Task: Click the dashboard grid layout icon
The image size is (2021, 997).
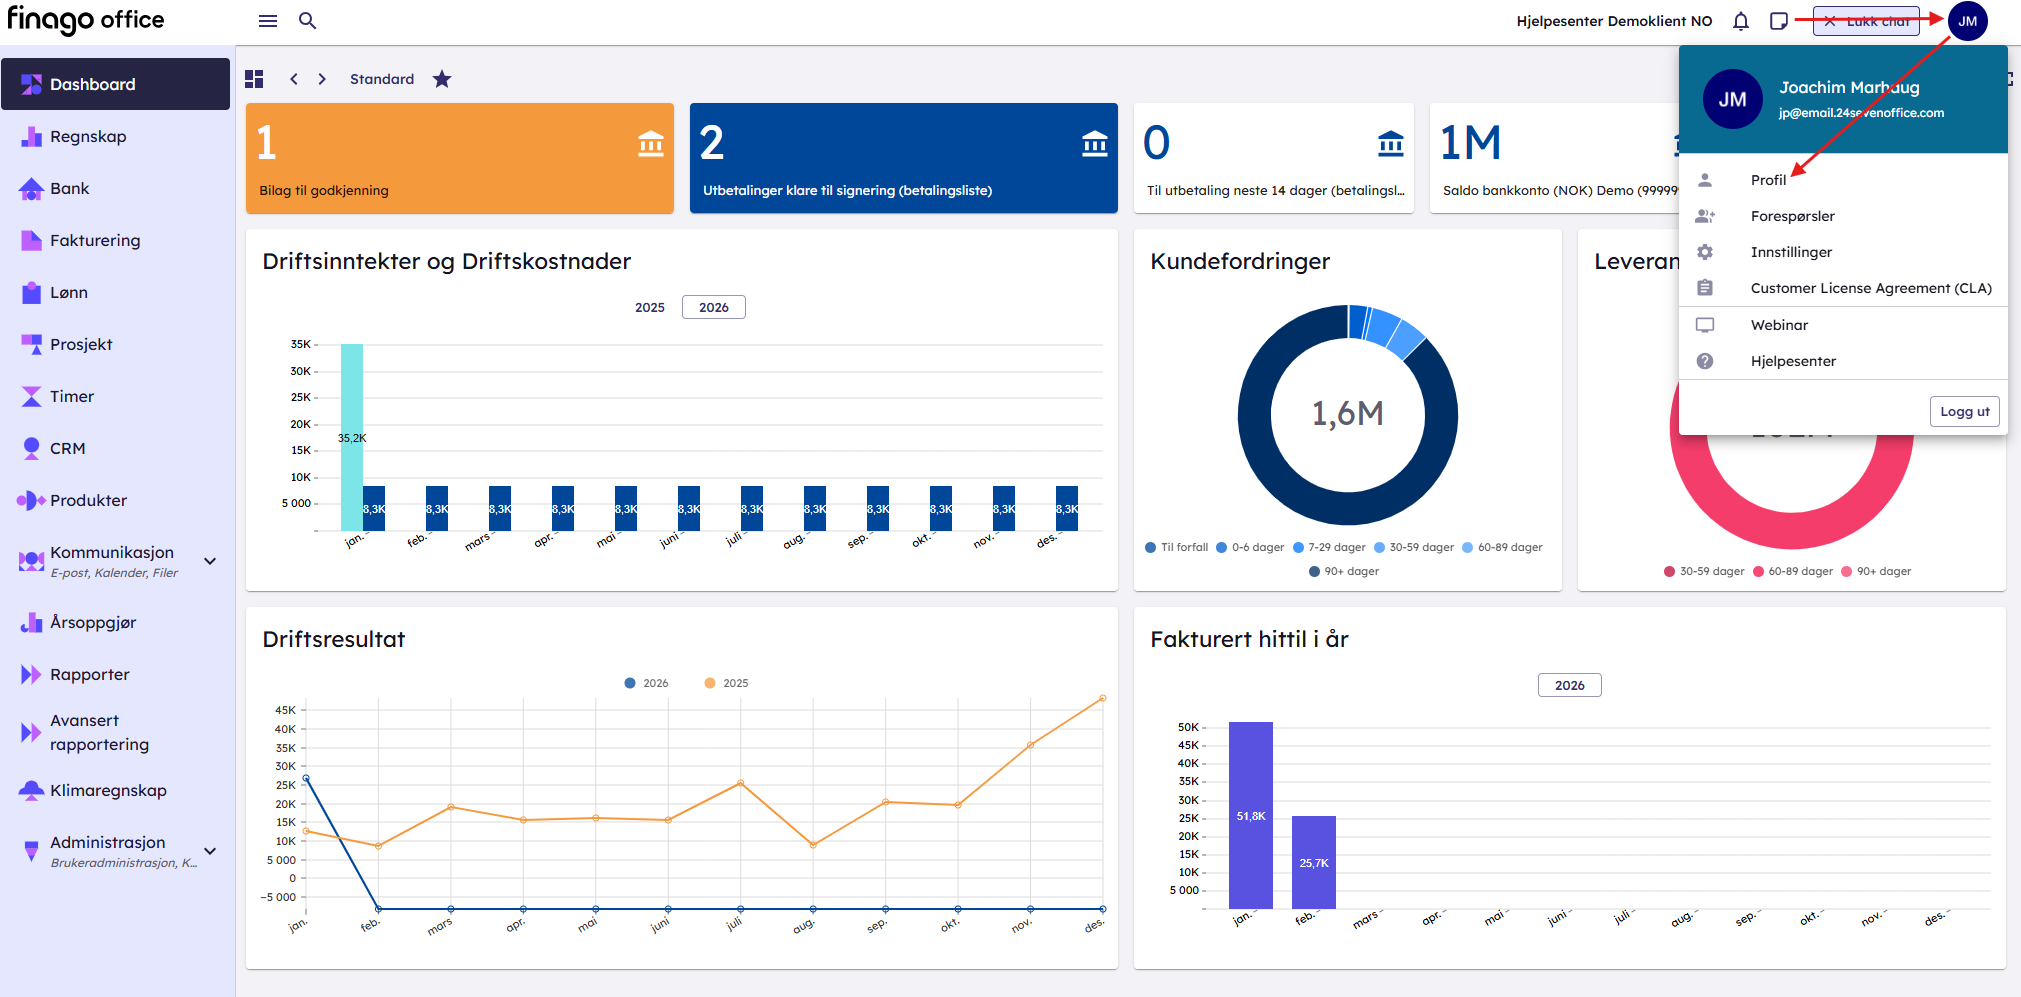Action: pyautogui.click(x=254, y=79)
